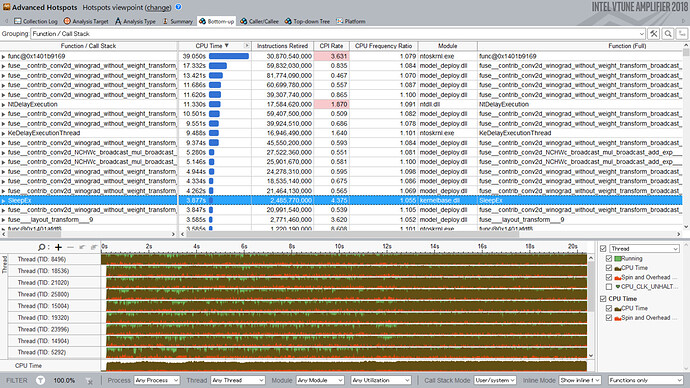Select the SleepEx row
690x388 pixels.
(x=341, y=201)
